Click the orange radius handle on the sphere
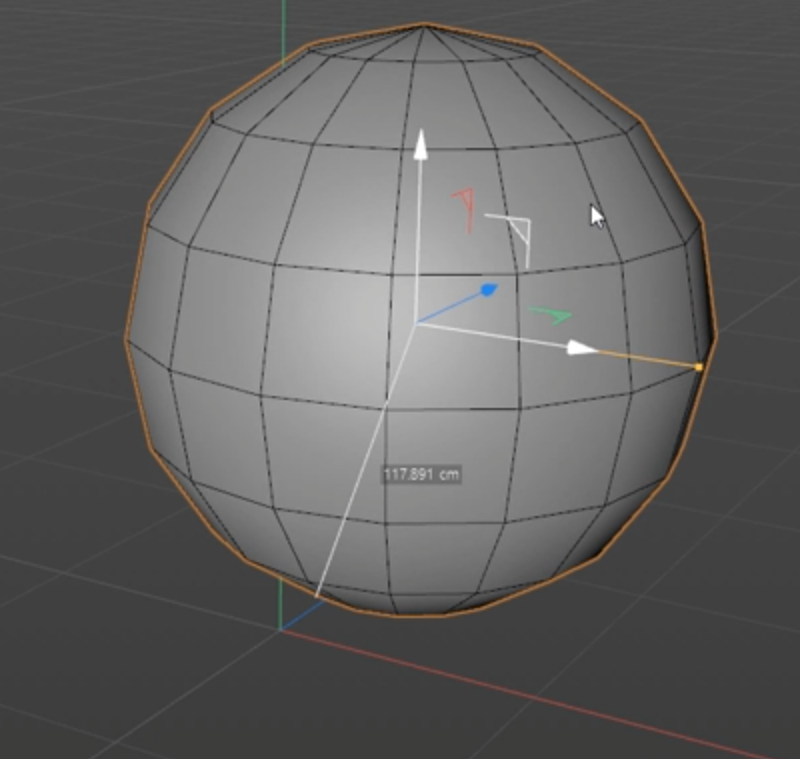This screenshot has width=800, height=759. pyautogui.click(x=698, y=367)
